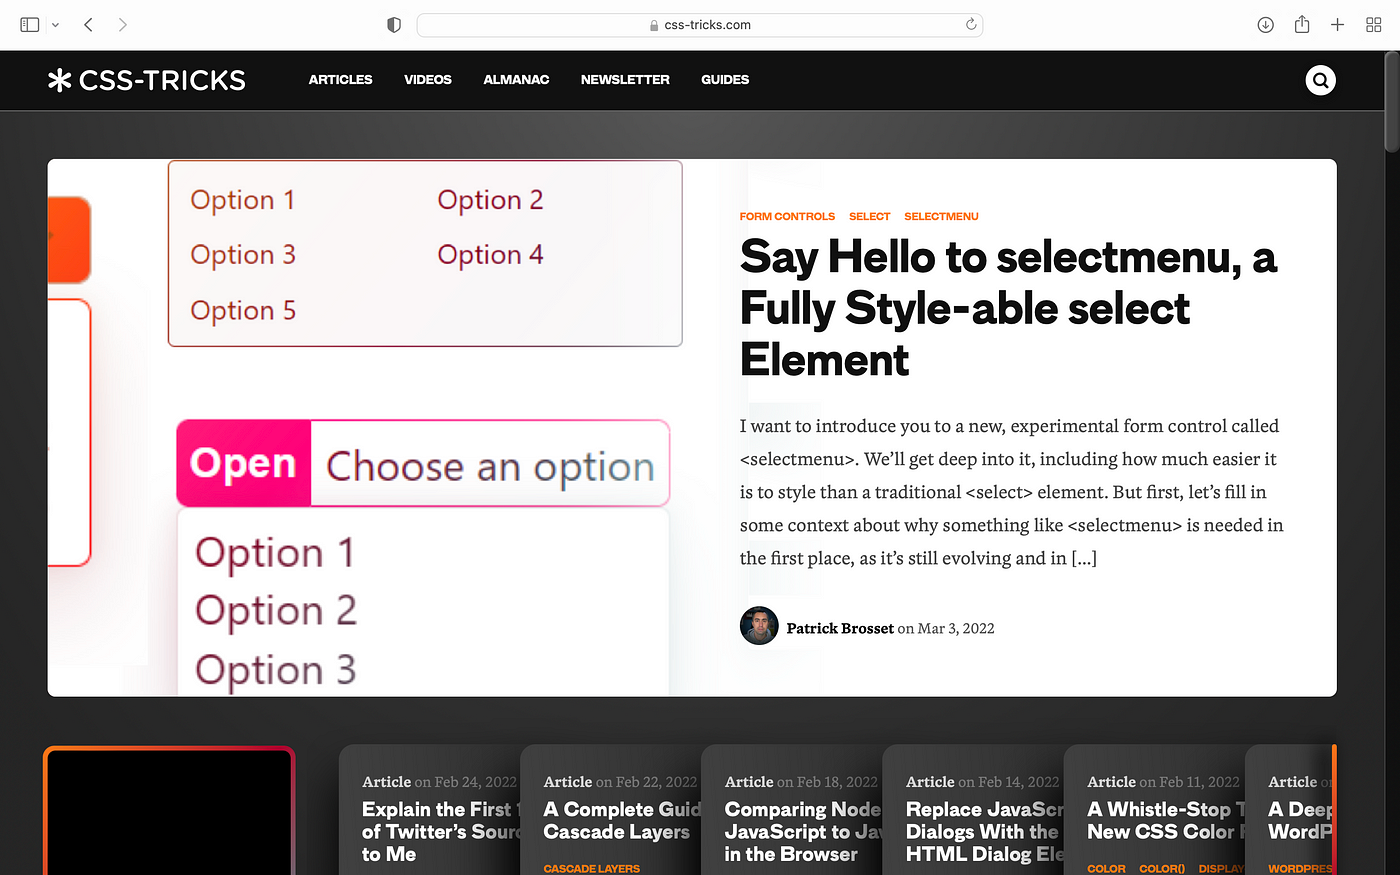Click the css-tricks.com address bar
This screenshot has width=1400, height=875.
coord(700,25)
